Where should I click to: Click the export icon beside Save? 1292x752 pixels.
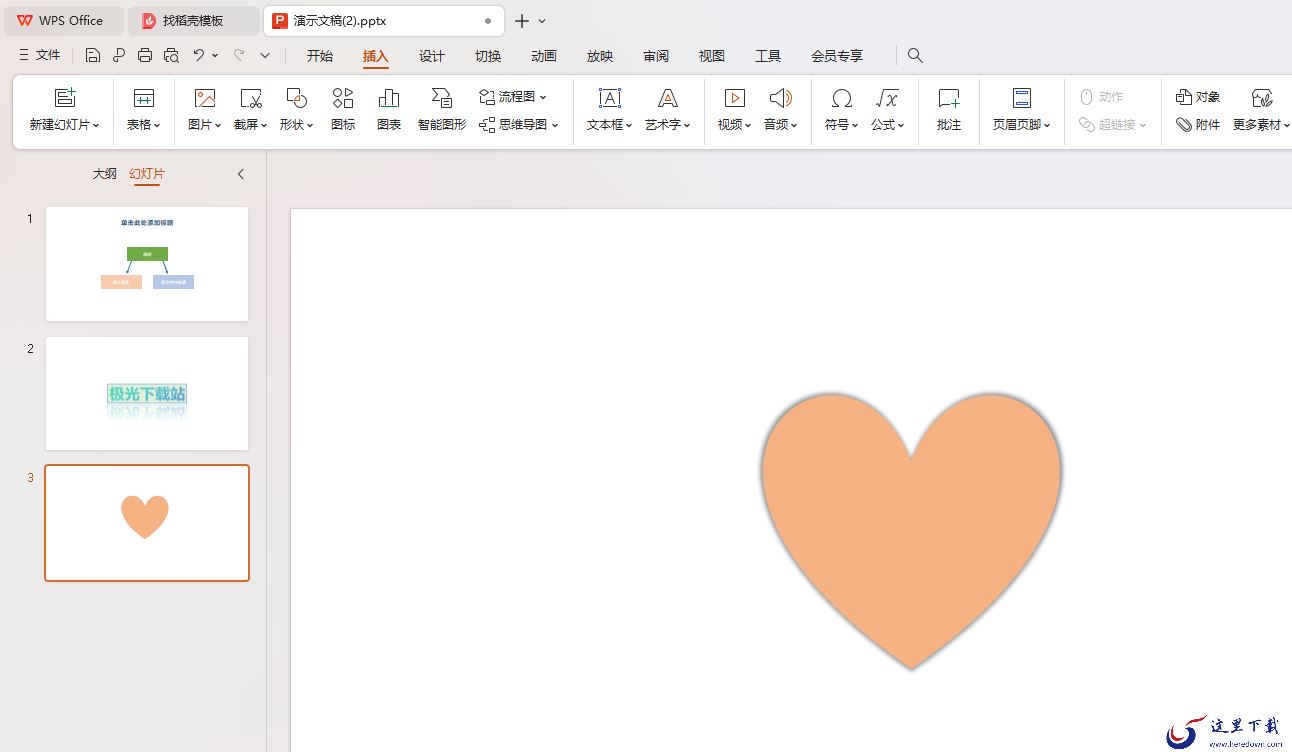click(x=119, y=56)
